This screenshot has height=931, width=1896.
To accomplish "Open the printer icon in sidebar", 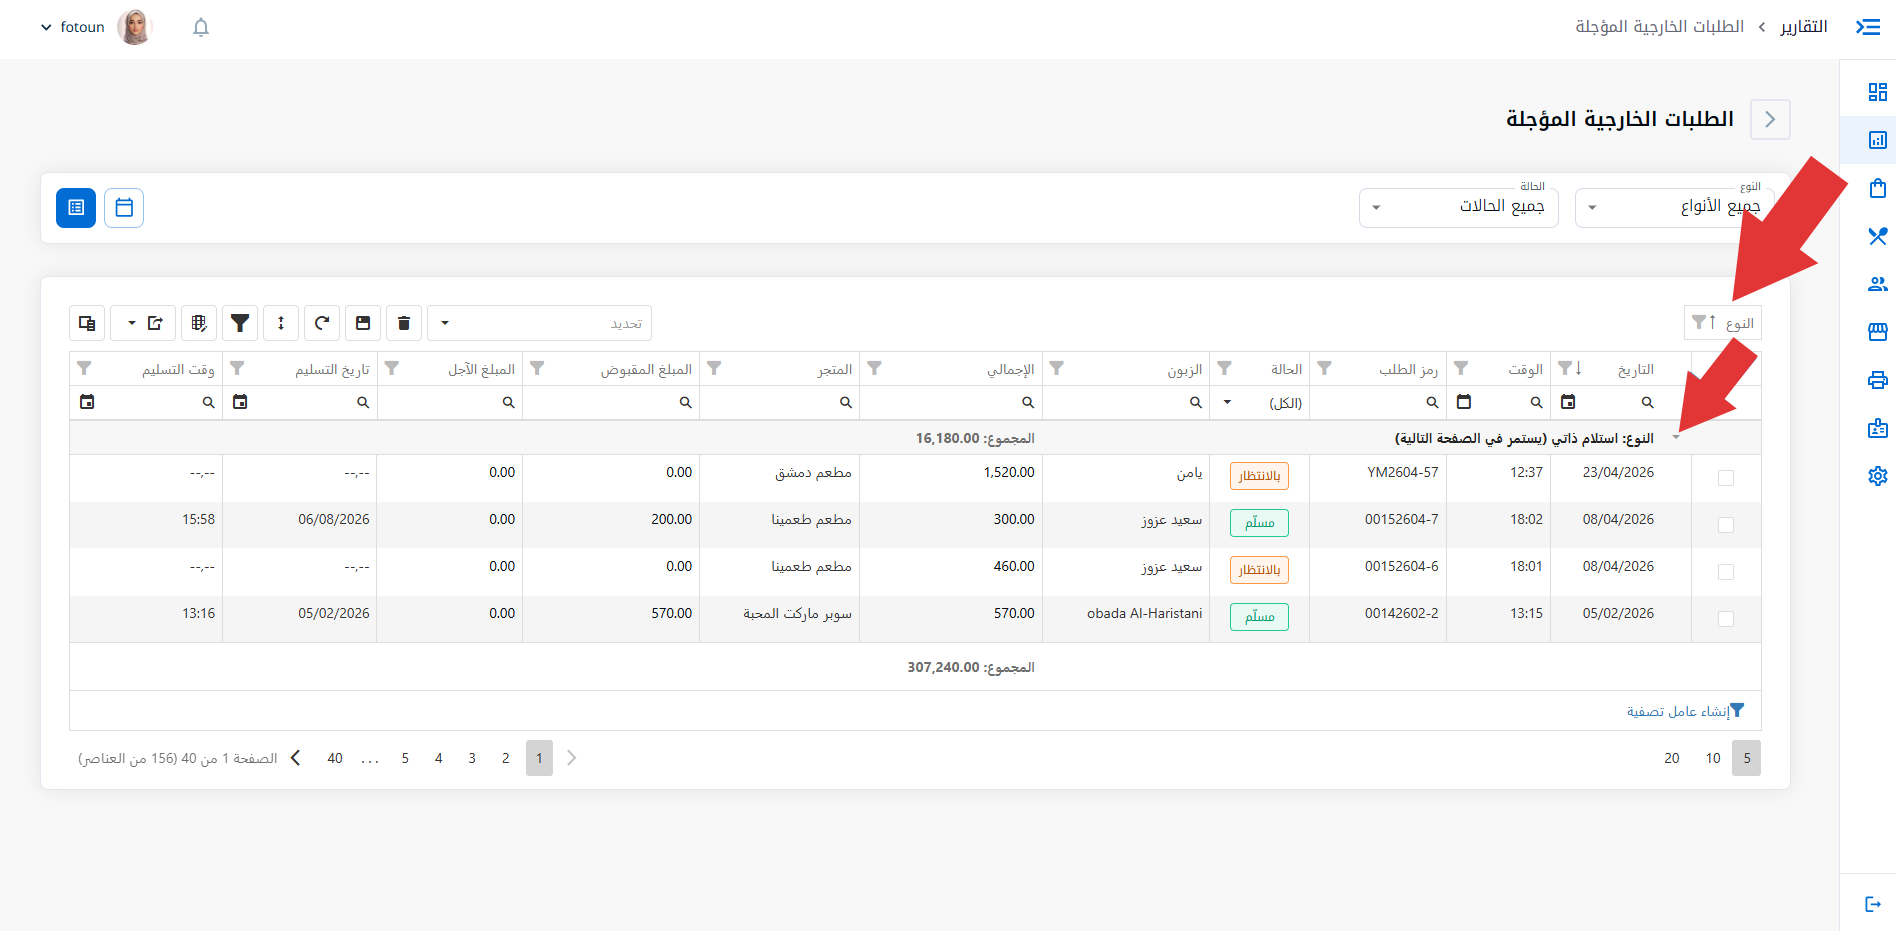I will pyautogui.click(x=1877, y=380).
